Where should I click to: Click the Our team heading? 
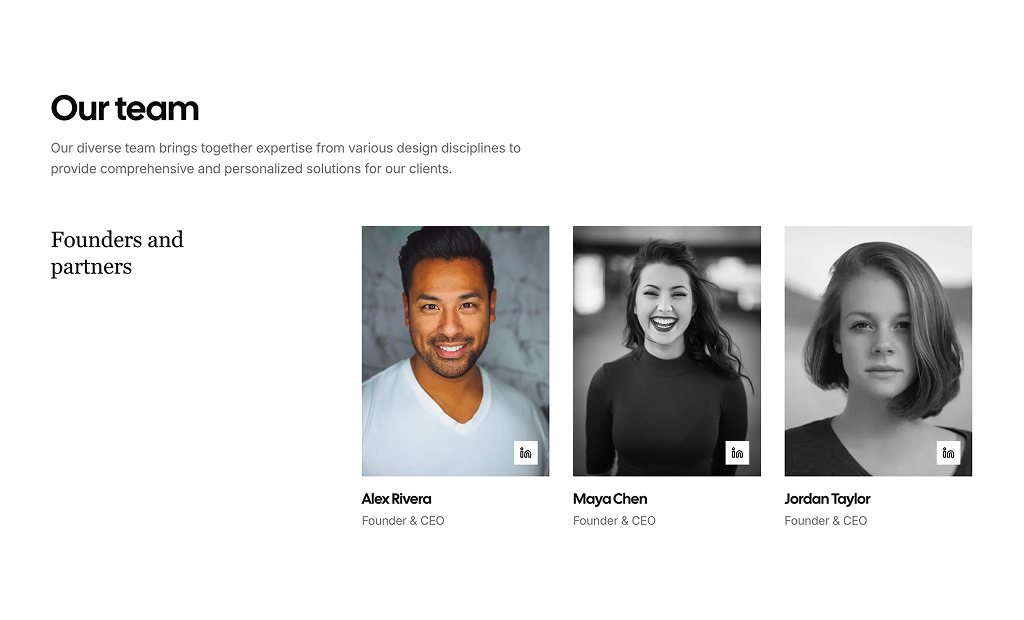coord(125,108)
